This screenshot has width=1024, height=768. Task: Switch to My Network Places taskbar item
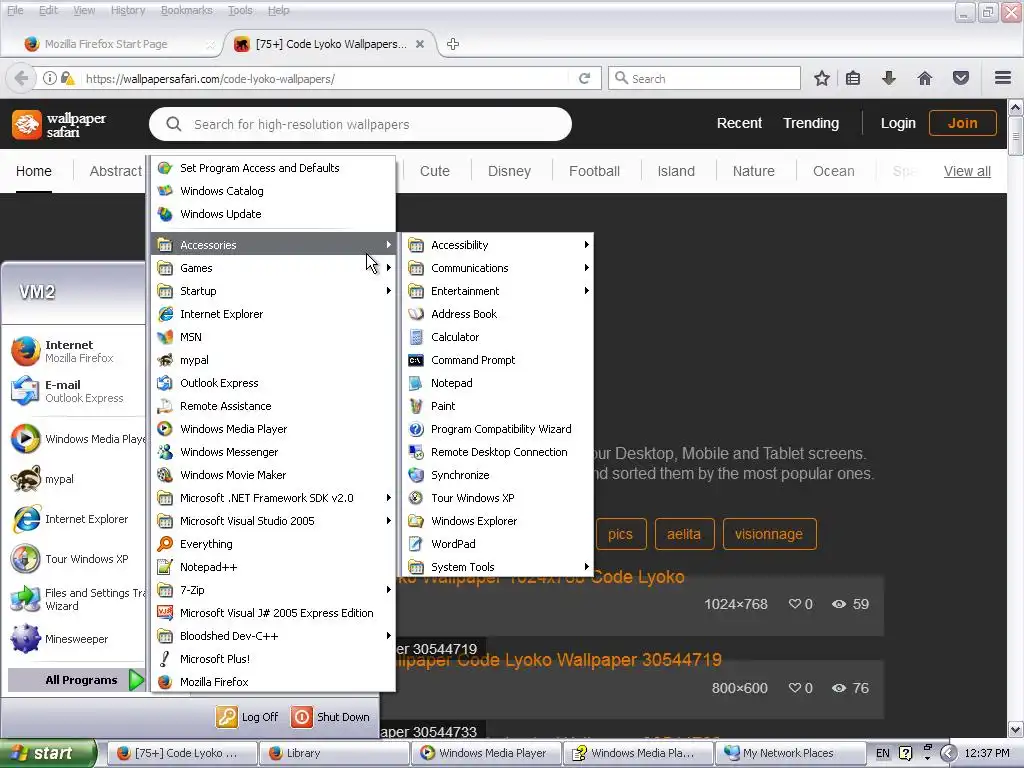[x=790, y=753]
